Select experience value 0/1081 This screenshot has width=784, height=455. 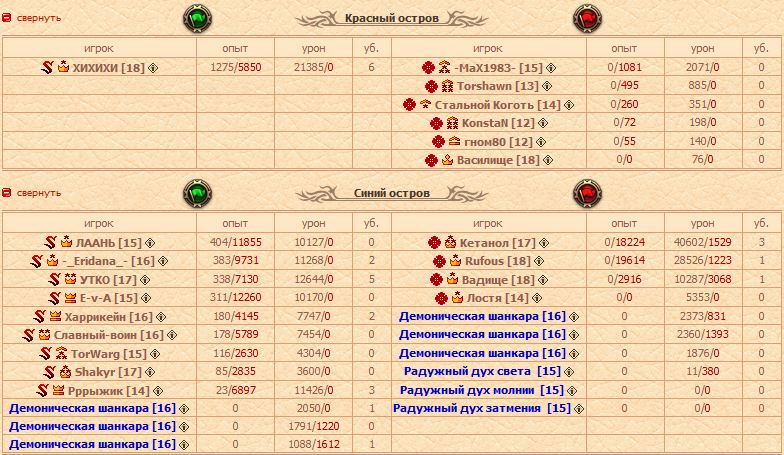tap(624, 67)
